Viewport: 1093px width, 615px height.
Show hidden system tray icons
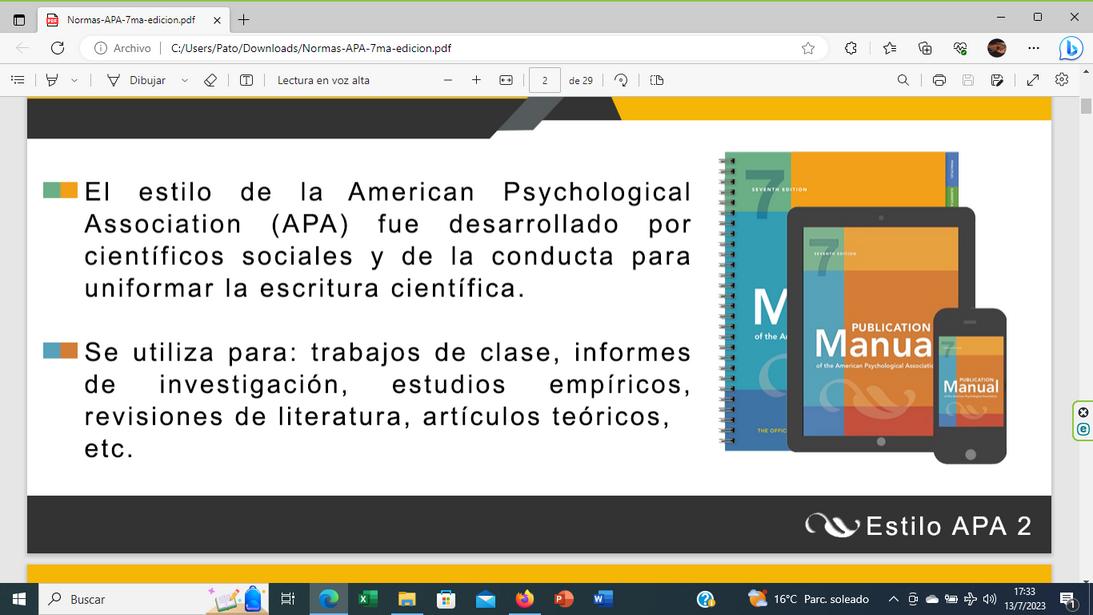point(893,599)
